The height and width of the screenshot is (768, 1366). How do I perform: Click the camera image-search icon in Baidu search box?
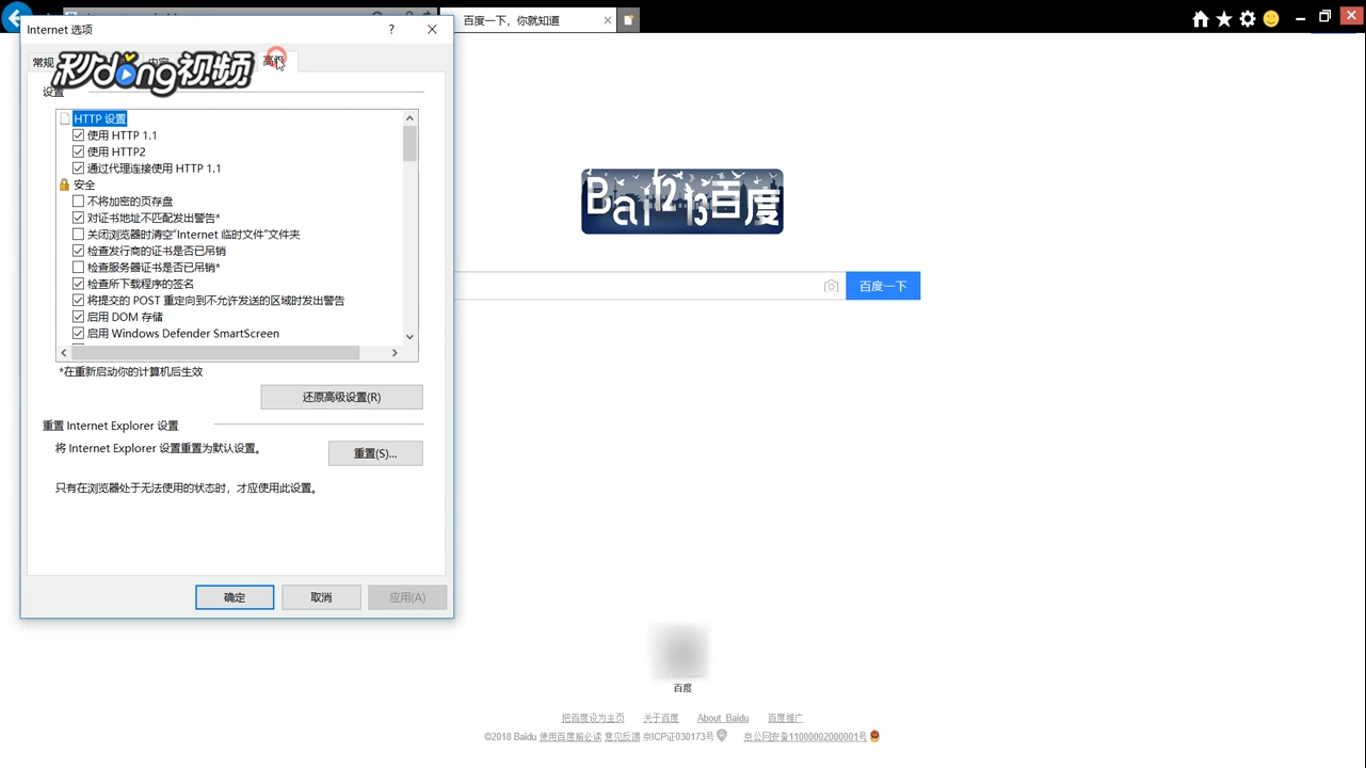click(831, 286)
